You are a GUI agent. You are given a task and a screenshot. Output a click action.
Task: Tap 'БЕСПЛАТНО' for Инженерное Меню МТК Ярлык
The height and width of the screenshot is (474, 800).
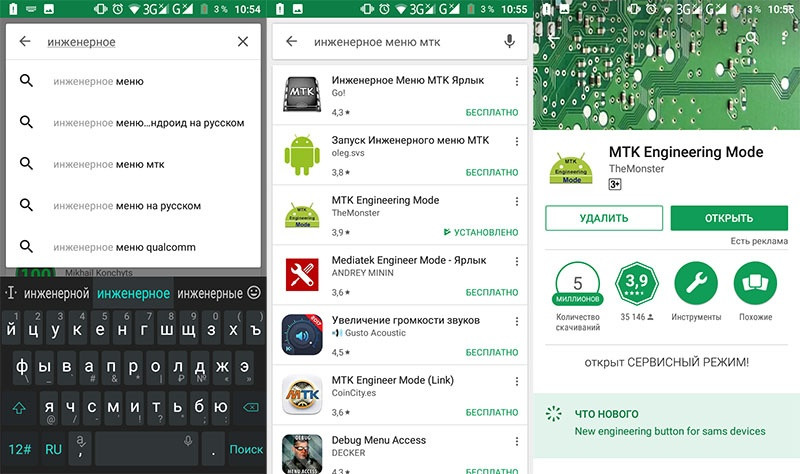pyautogui.click(x=492, y=112)
